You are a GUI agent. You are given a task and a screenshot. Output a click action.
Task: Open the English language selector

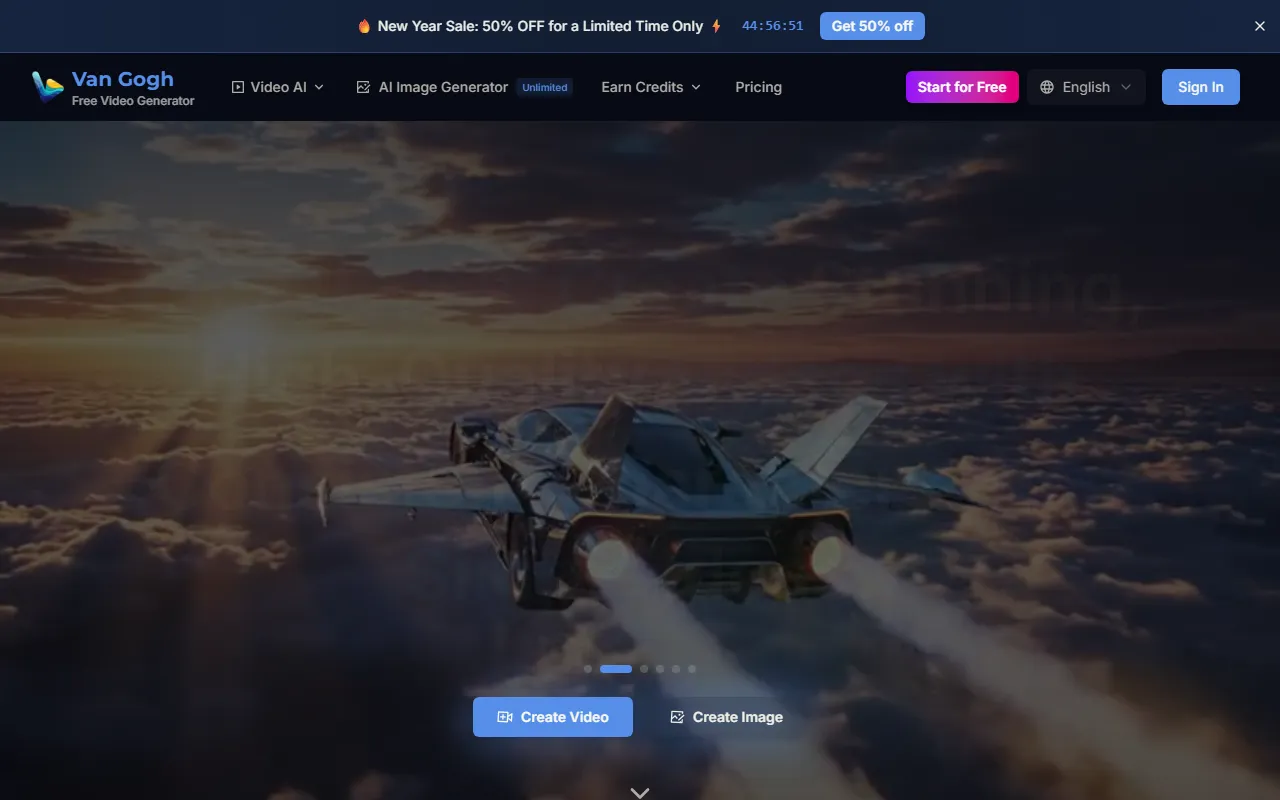1086,87
